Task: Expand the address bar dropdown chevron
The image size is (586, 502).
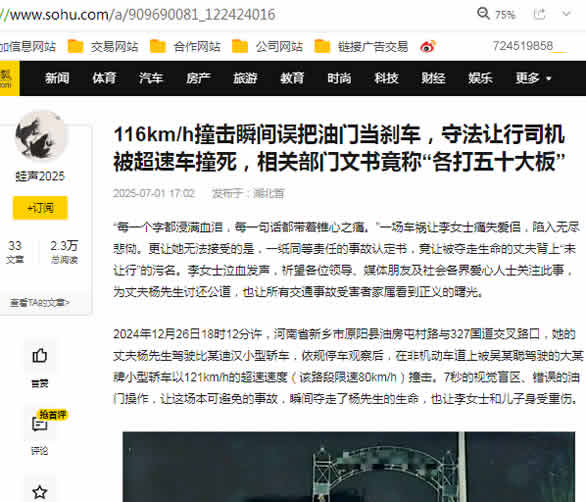Action: (x=567, y=14)
